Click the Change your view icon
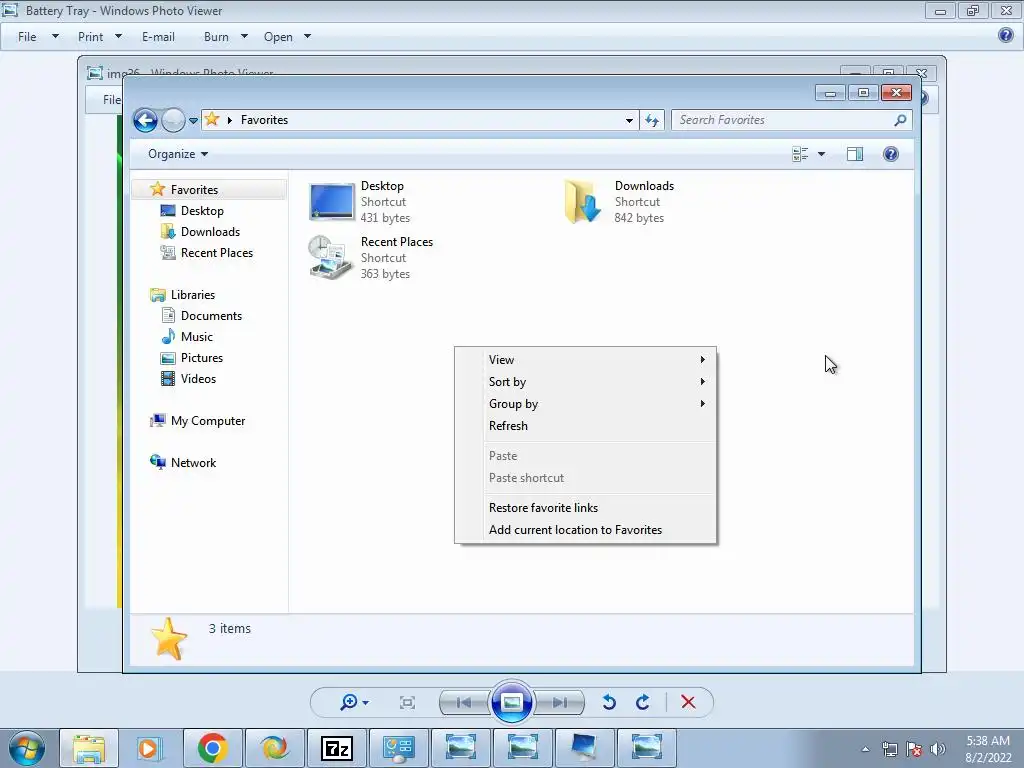The width and height of the screenshot is (1024, 768). coord(800,154)
